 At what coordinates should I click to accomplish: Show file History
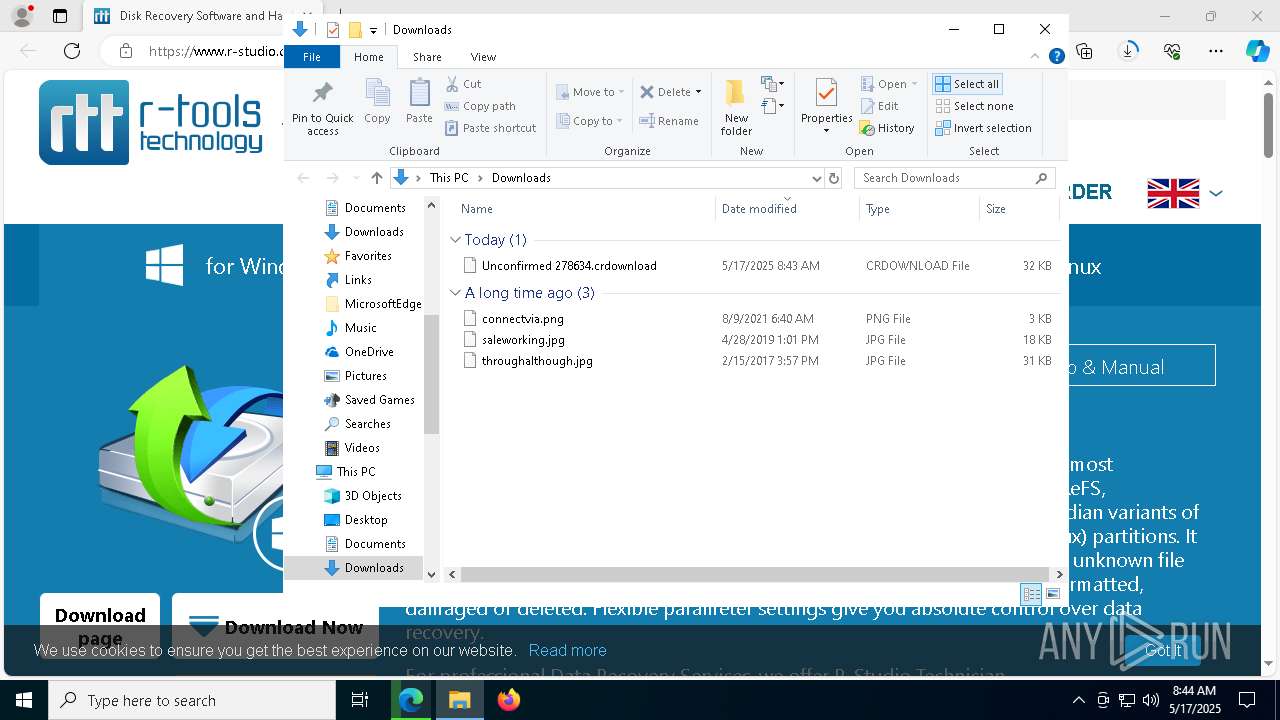[x=887, y=128]
